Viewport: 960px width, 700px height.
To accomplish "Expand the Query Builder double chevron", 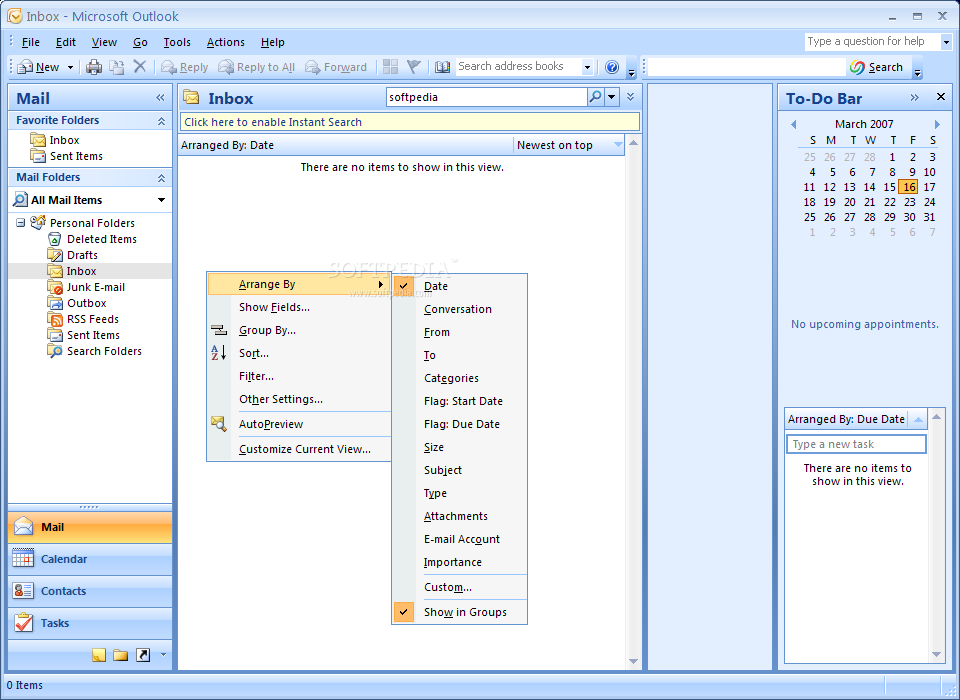I will [x=630, y=97].
